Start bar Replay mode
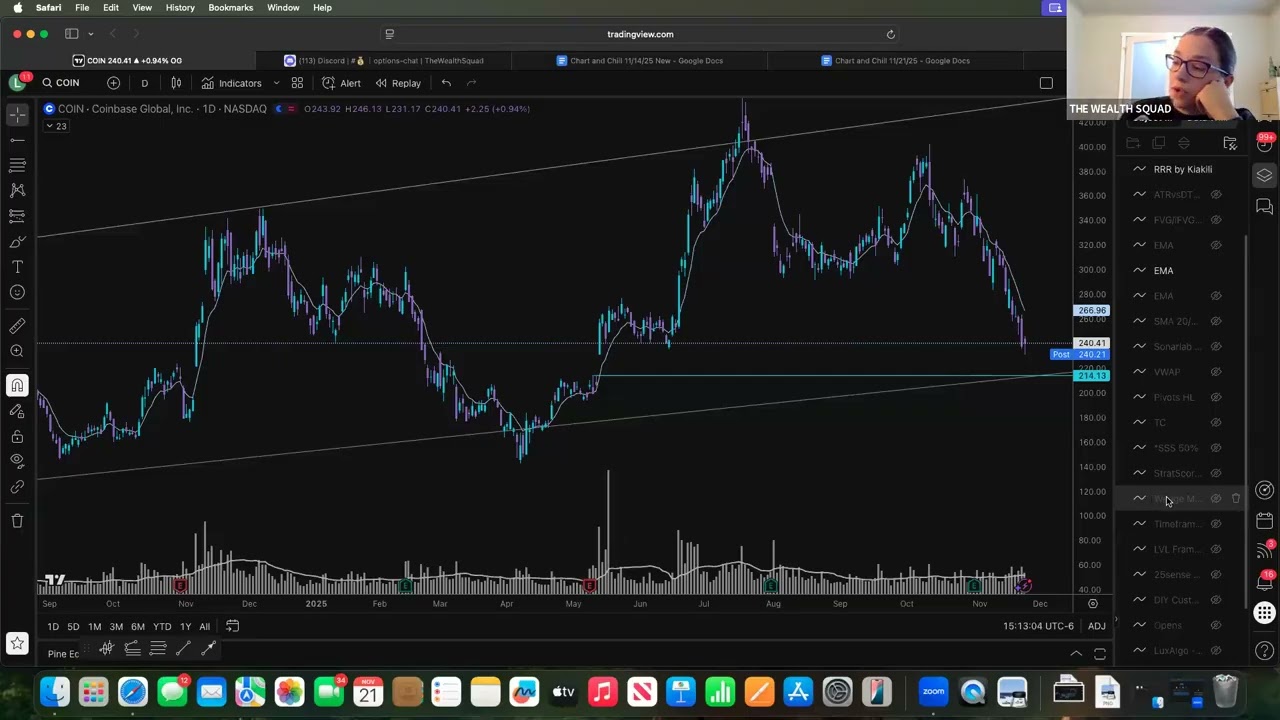The height and width of the screenshot is (720, 1280). [398, 83]
